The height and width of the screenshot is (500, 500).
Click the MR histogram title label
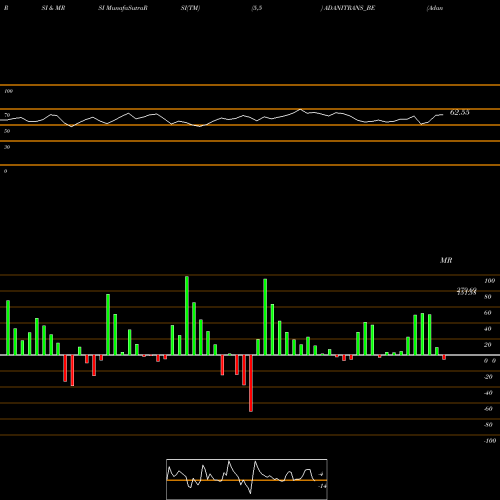point(446,260)
